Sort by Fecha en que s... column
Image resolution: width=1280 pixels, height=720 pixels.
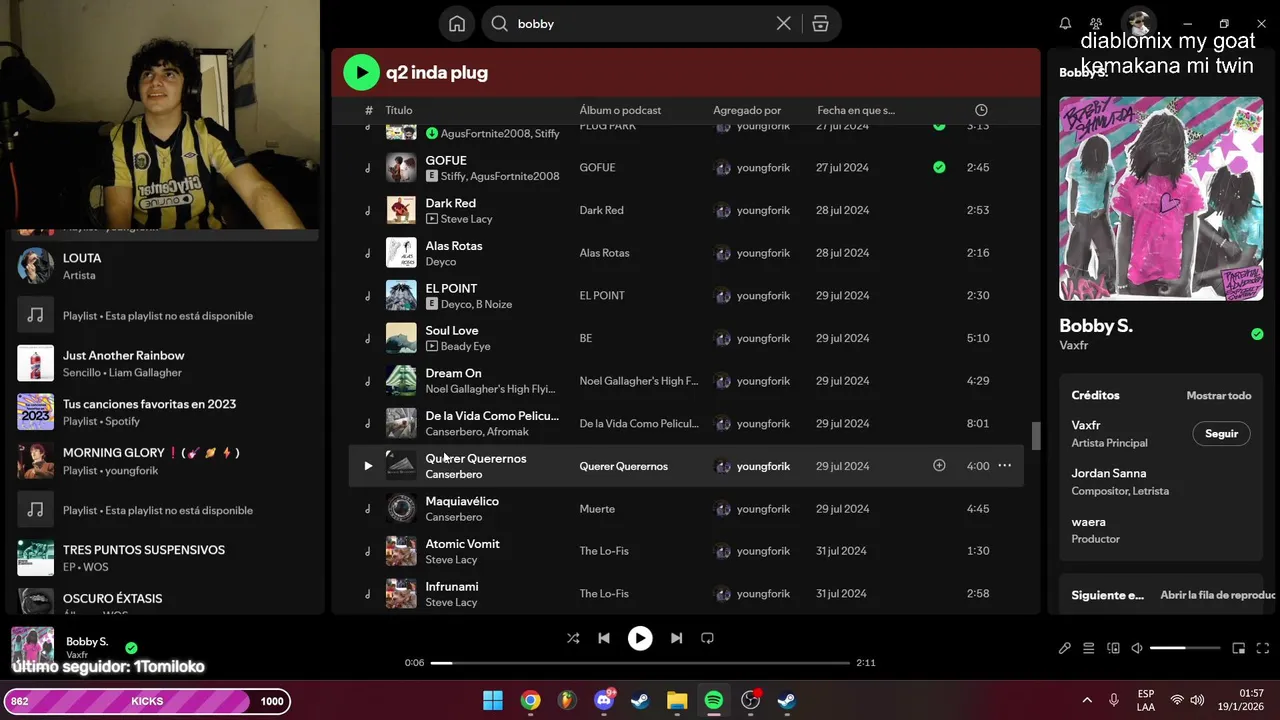point(856,110)
